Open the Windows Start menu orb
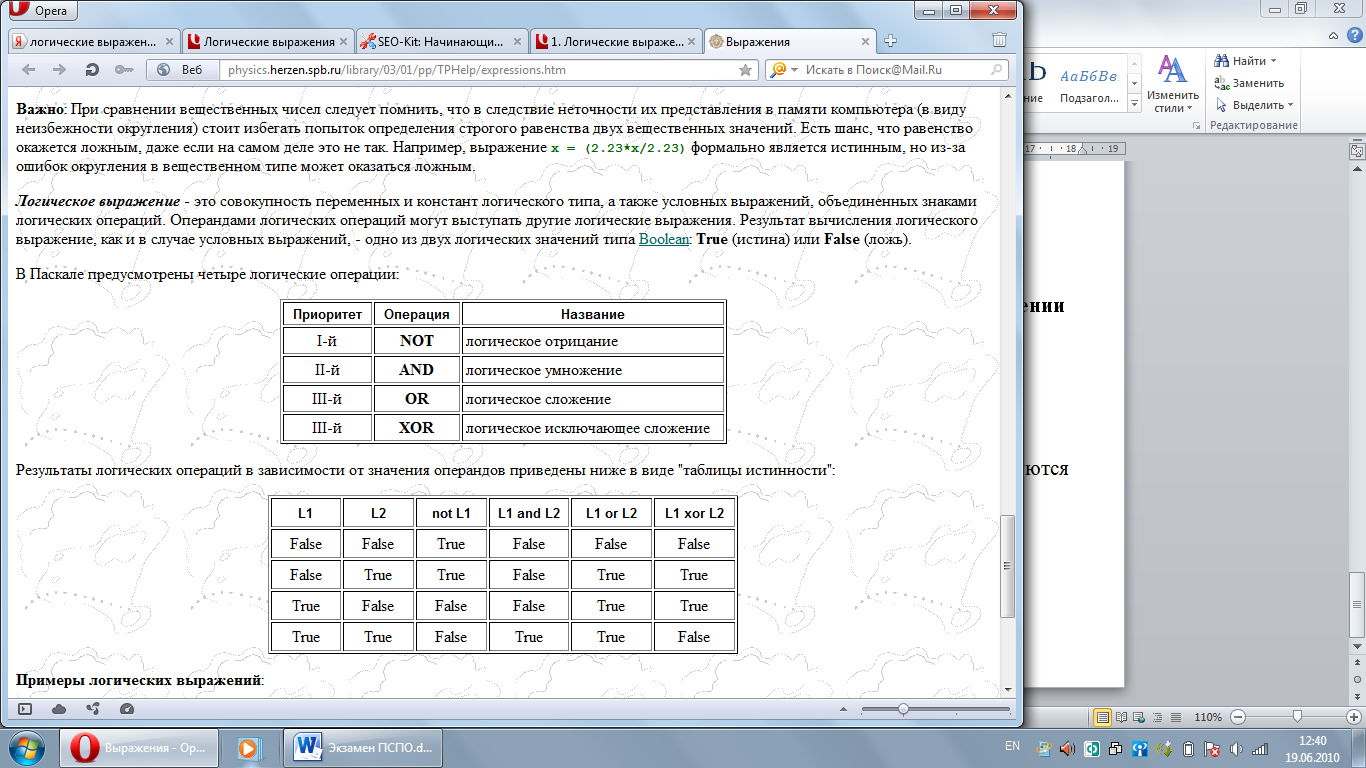Image resolution: width=1366 pixels, height=768 pixels. coord(27,747)
